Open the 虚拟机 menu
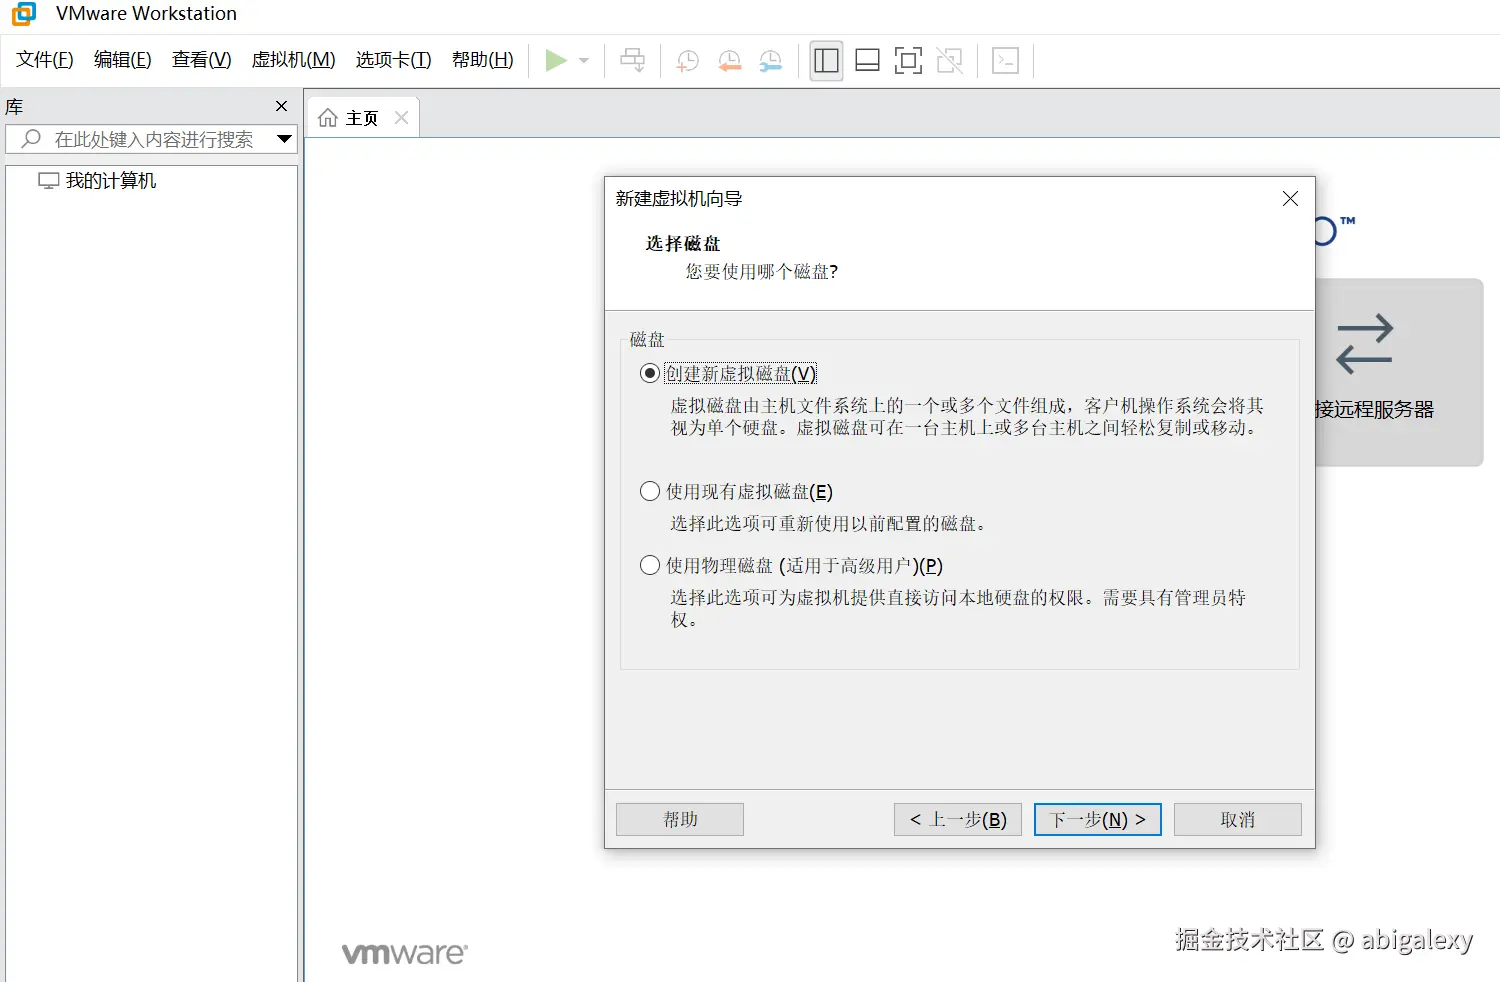The width and height of the screenshot is (1500, 982). pyautogui.click(x=293, y=60)
